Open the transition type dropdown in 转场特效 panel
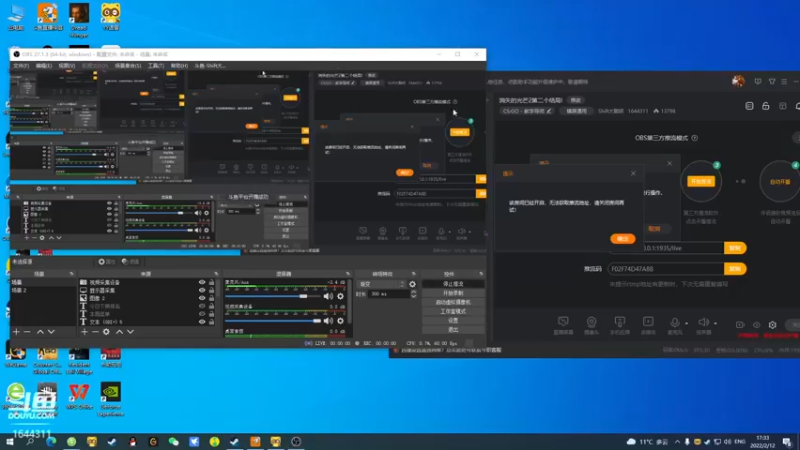The width and height of the screenshot is (800, 450). tap(382, 284)
